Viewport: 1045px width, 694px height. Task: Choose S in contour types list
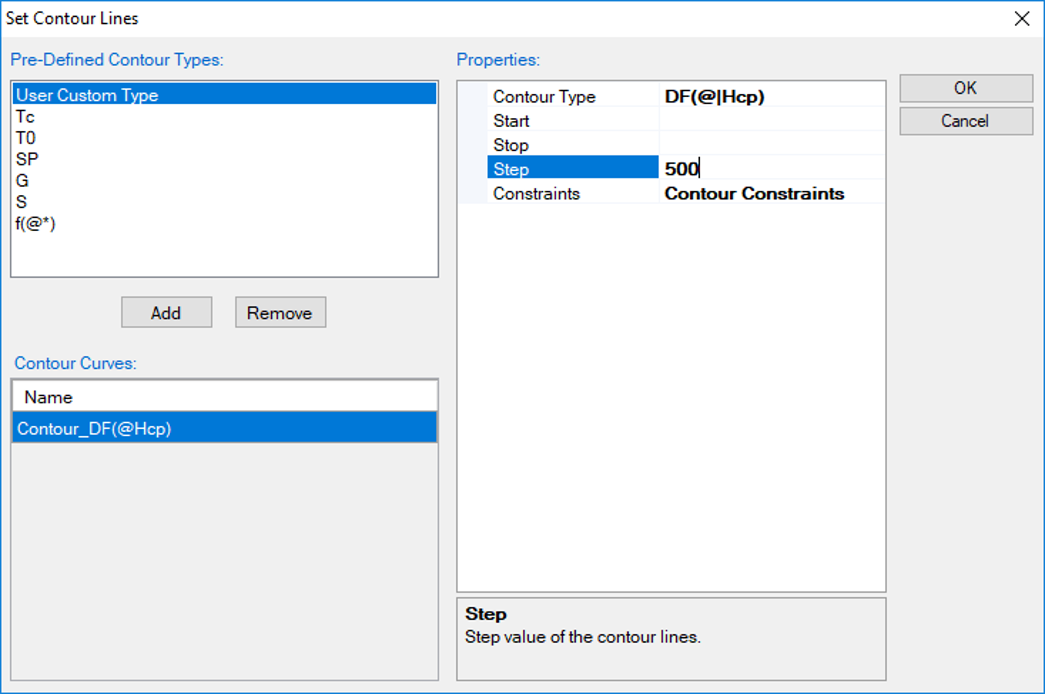(x=21, y=202)
